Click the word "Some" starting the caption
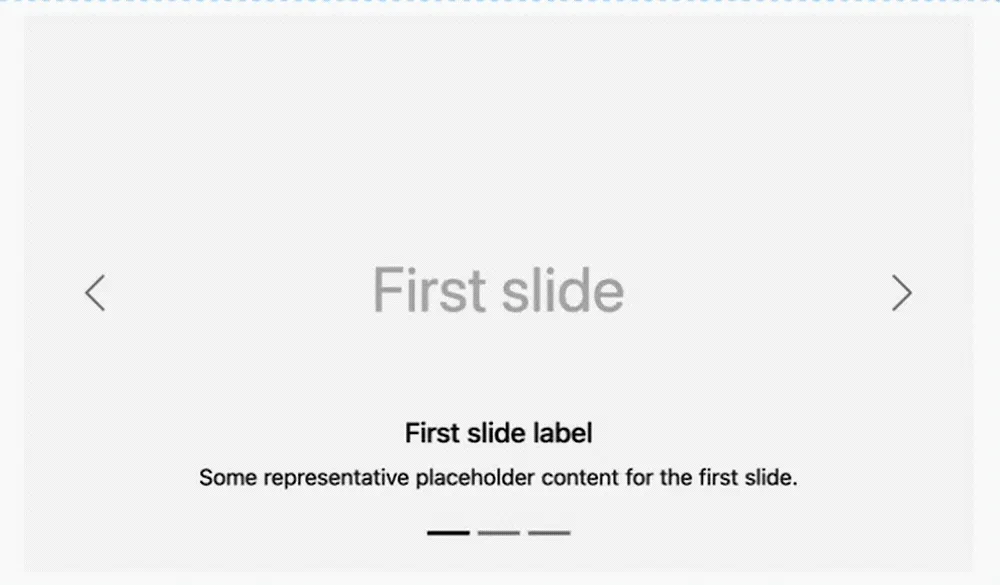The image size is (1000, 585). [x=228, y=478]
